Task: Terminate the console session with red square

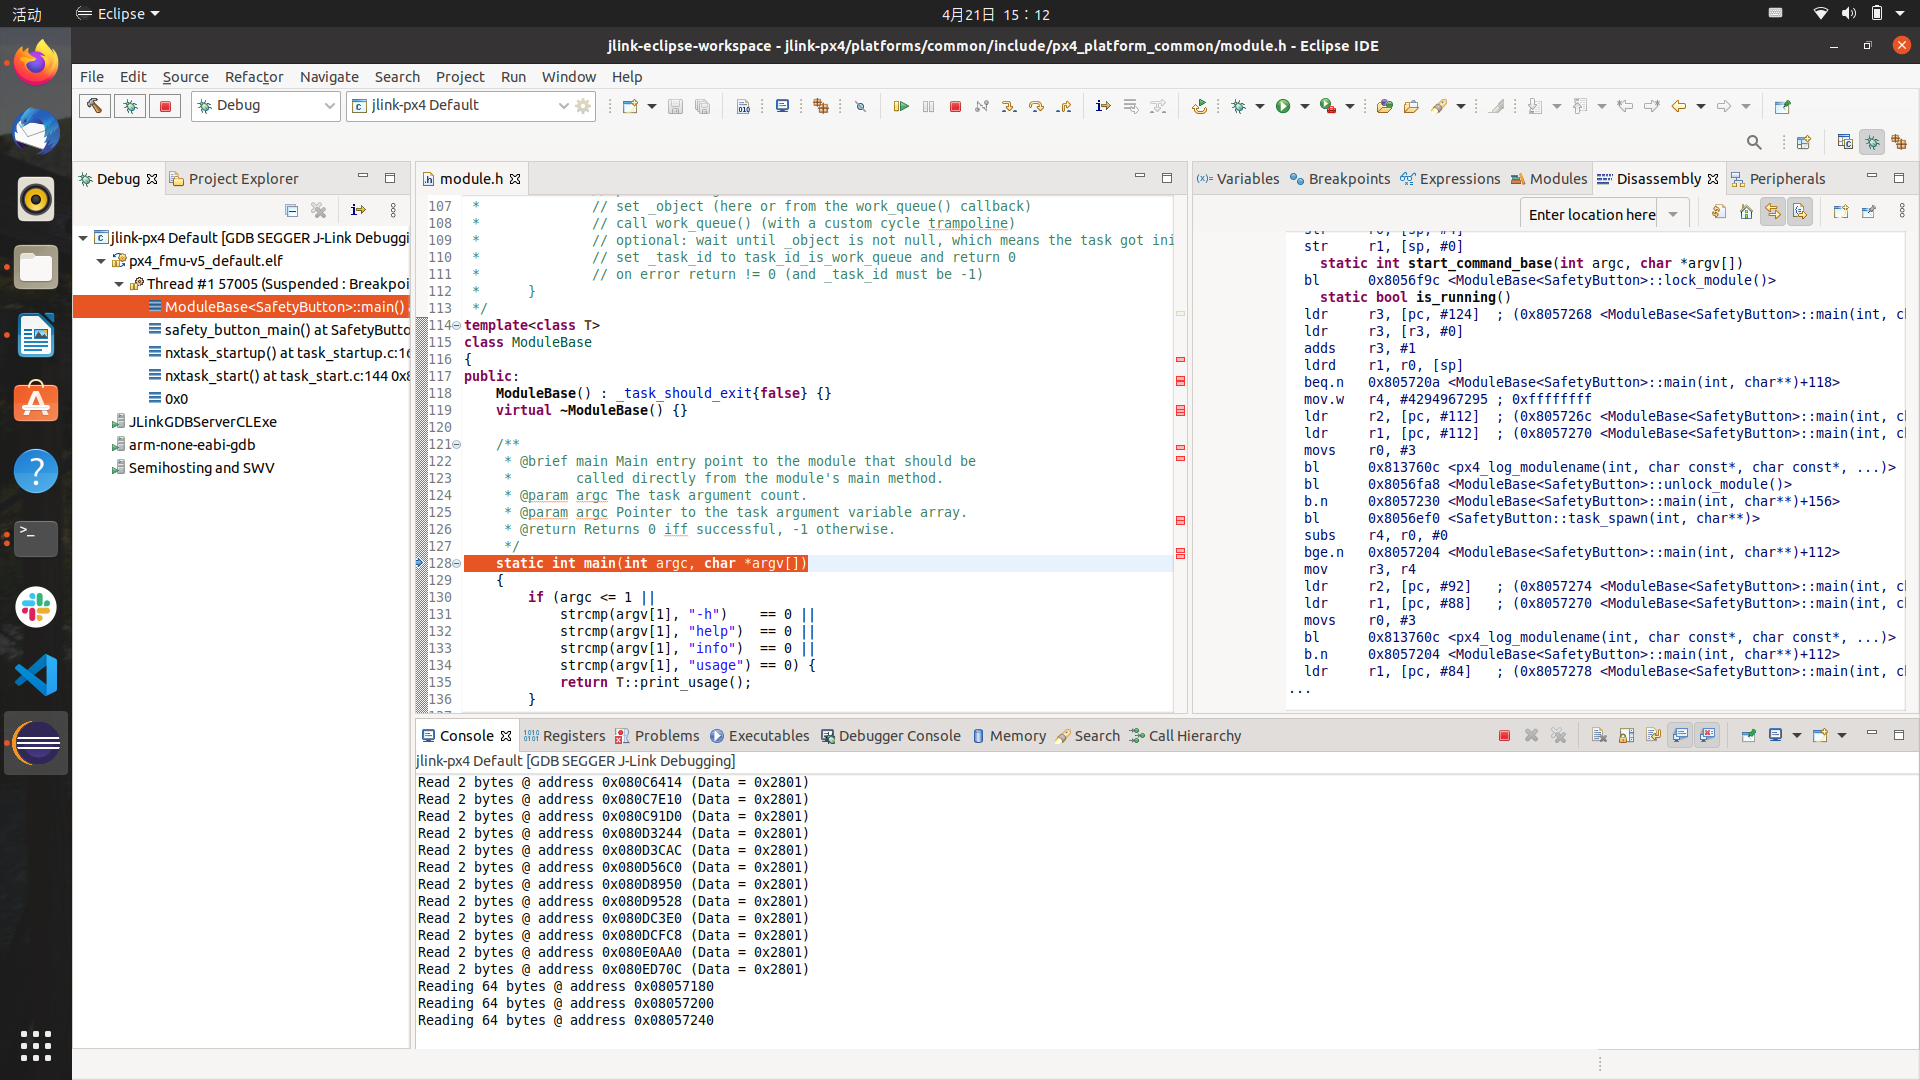Action: point(1504,736)
